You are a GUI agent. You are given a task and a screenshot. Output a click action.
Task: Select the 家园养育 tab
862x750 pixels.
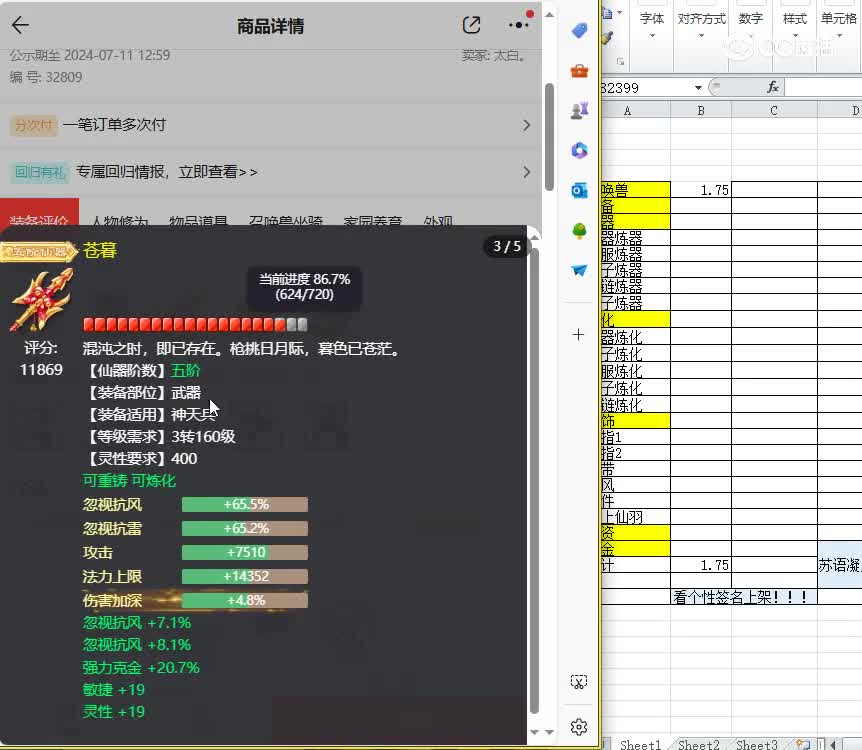tap(373, 221)
